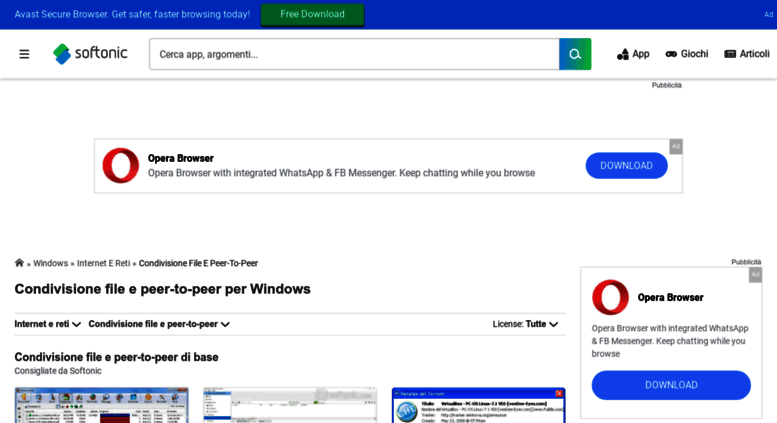Open the hamburger menu icon

click(24, 54)
